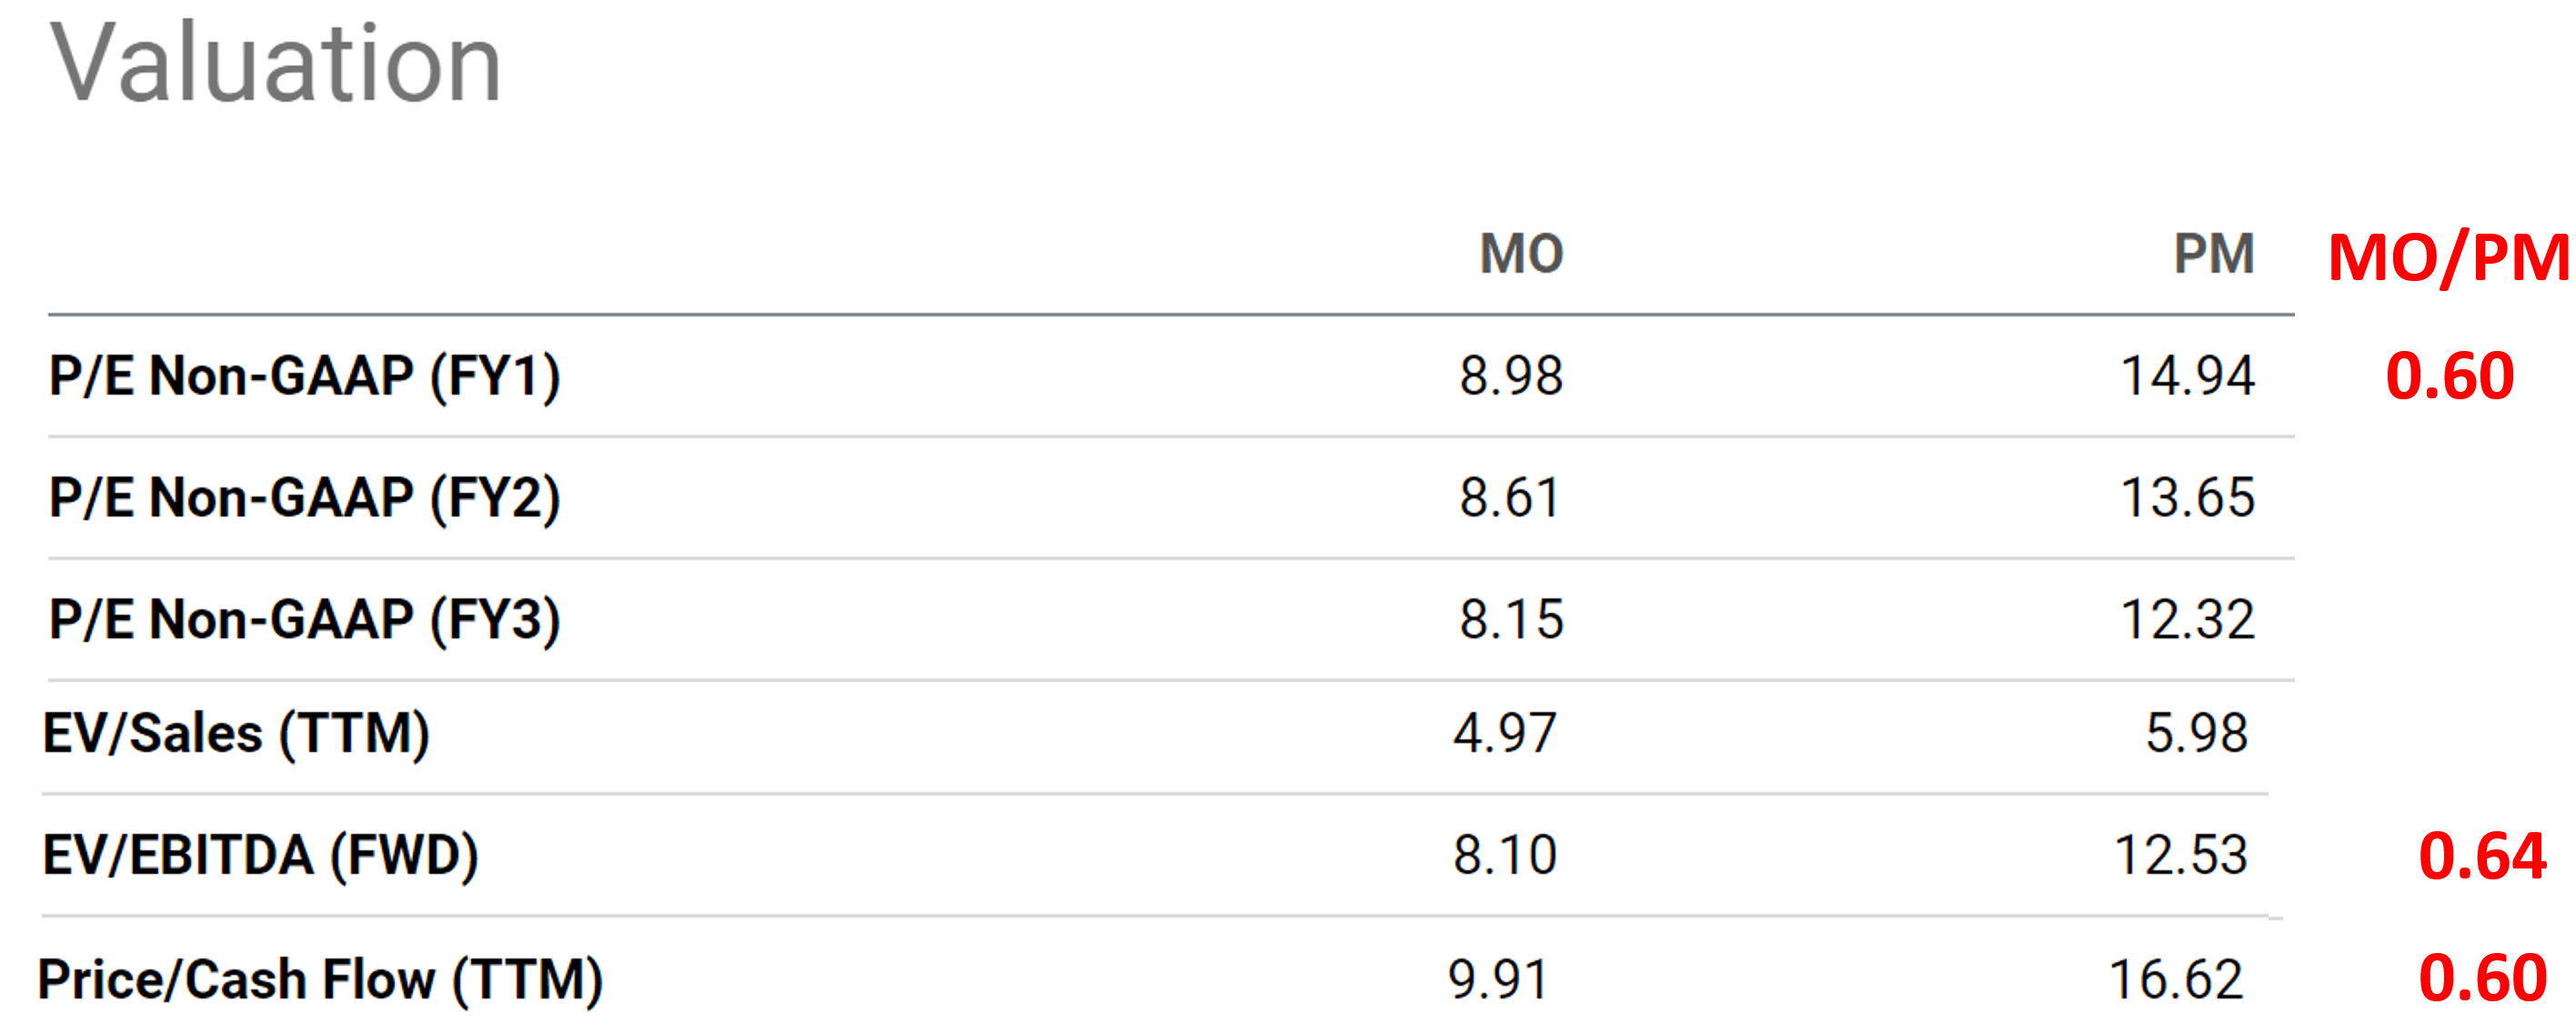The width and height of the screenshot is (2576, 1034).
Task: Click the Price/Cash Flow (TTM) row label
Action: pyautogui.click(x=320, y=980)
